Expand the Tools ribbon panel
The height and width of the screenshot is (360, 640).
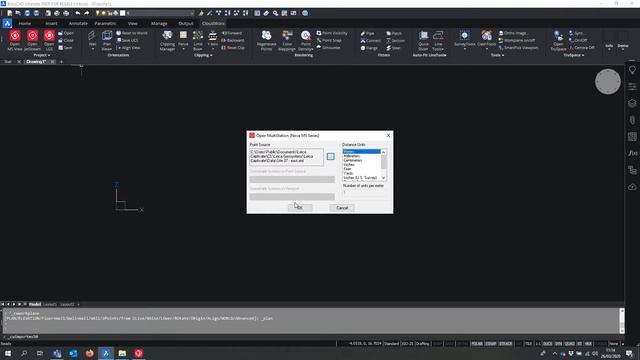[497, 55]
